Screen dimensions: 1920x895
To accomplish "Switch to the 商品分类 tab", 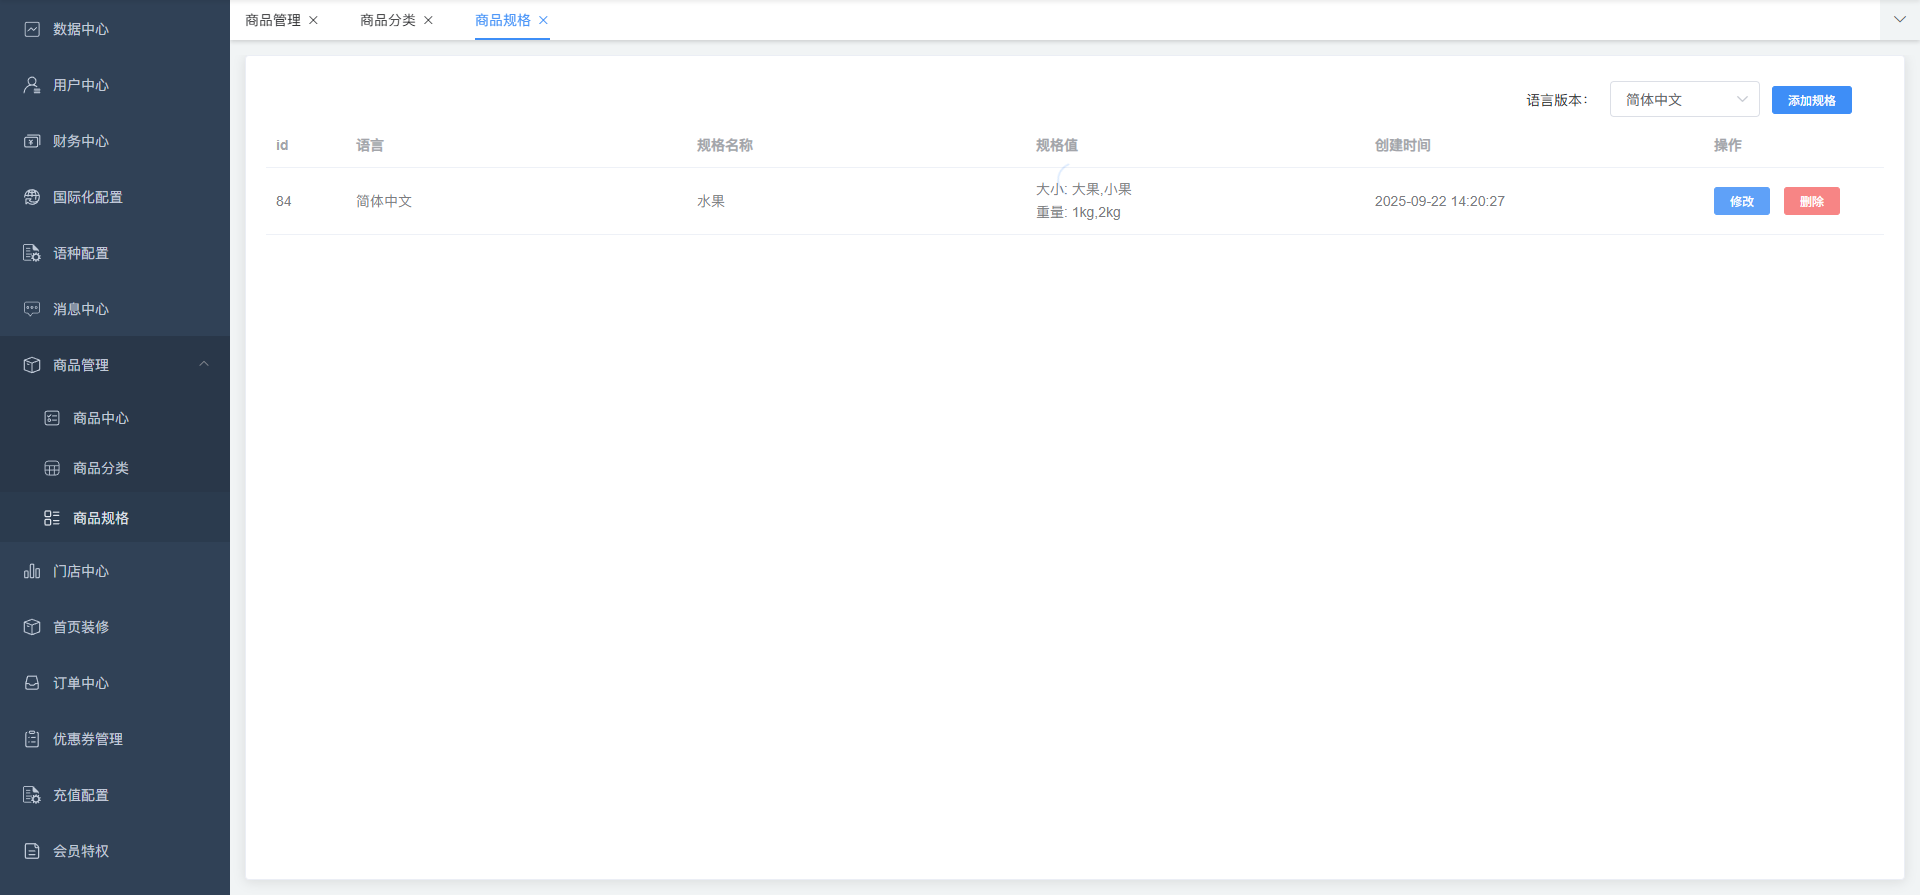I will pyautogui.click(x=388, y=20).
